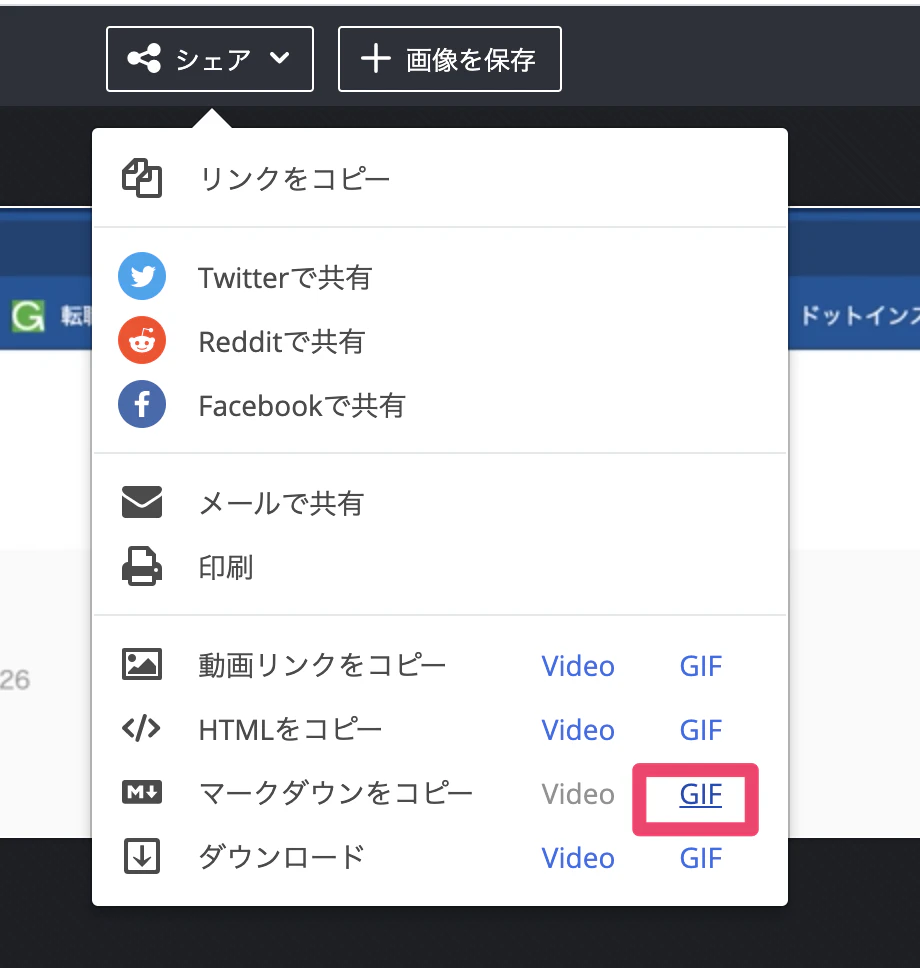Viewport: 920px width, 968px height.
Task: Click GIF link for HTMLをコピー
Action: (701, 730)
